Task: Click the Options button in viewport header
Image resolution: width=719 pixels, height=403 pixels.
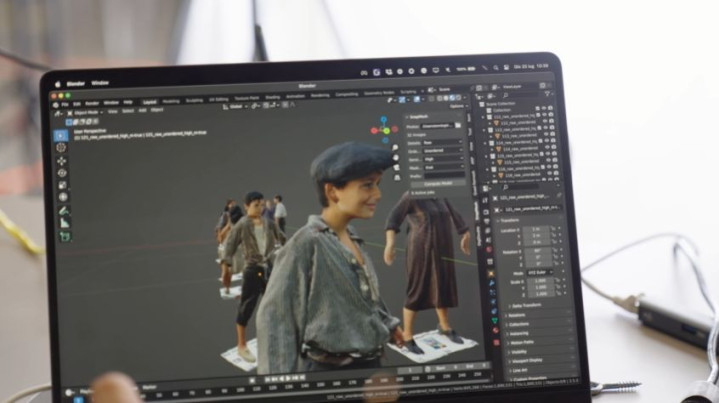Action: pyautogui.click(x=455, y=106)
